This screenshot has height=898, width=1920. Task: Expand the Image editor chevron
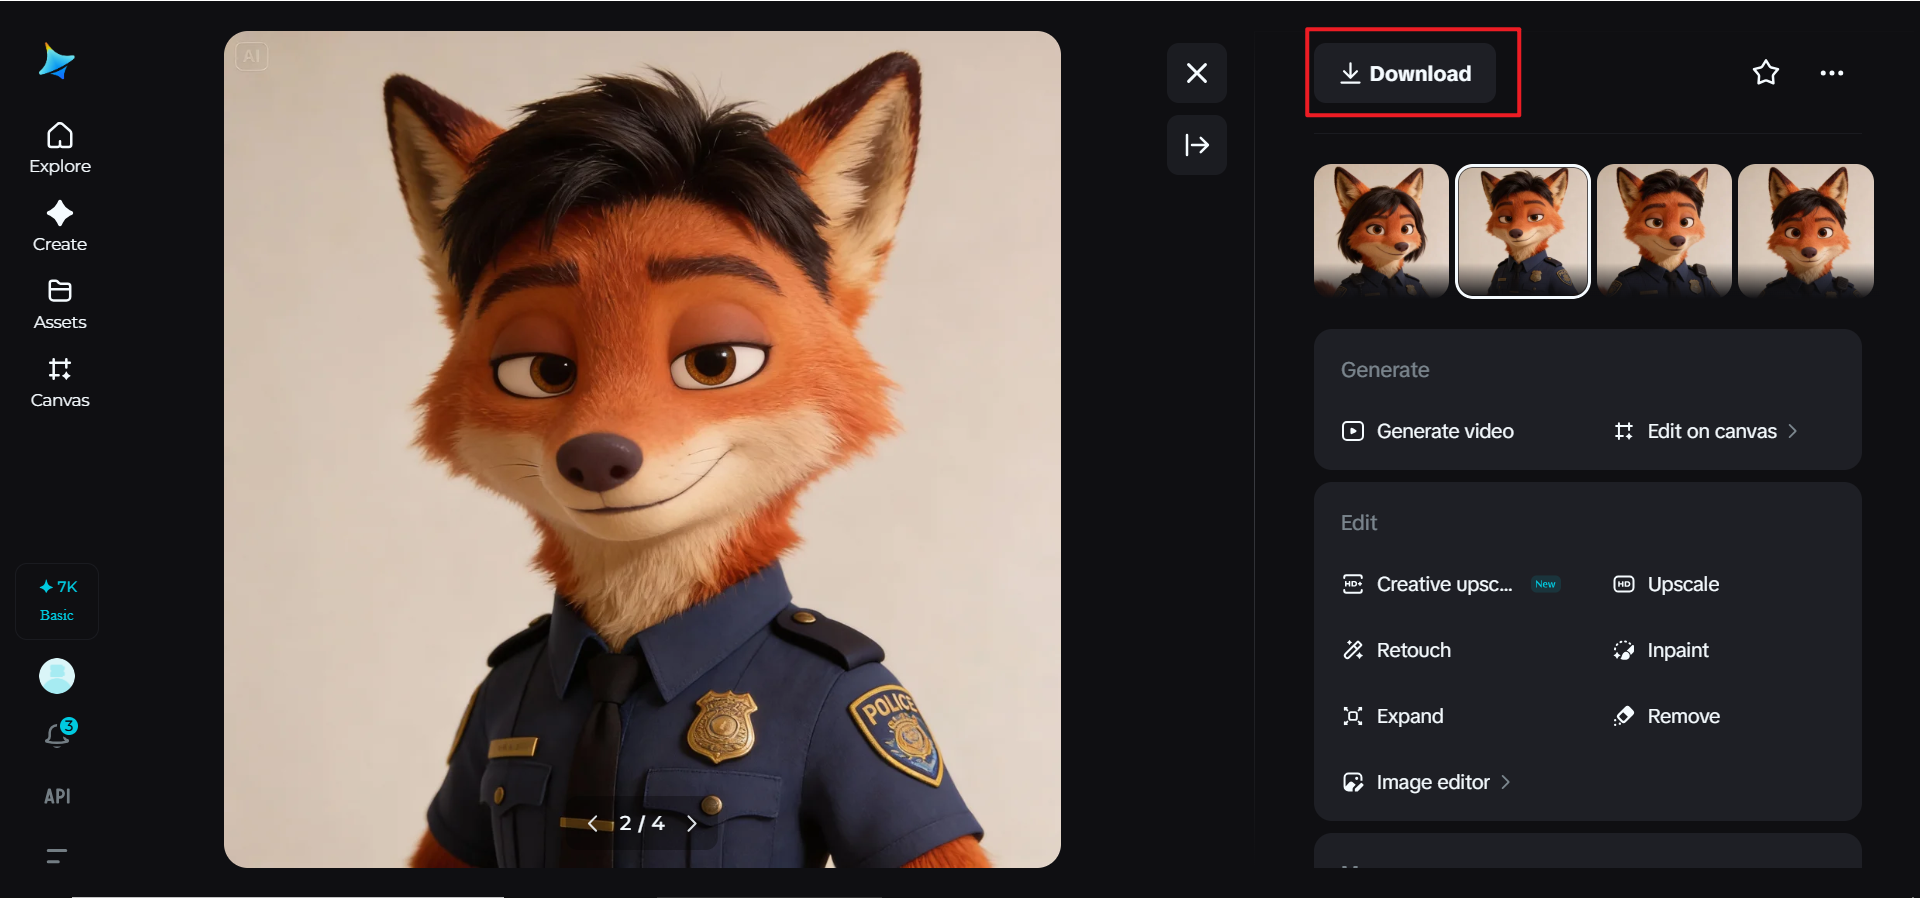1506,782
